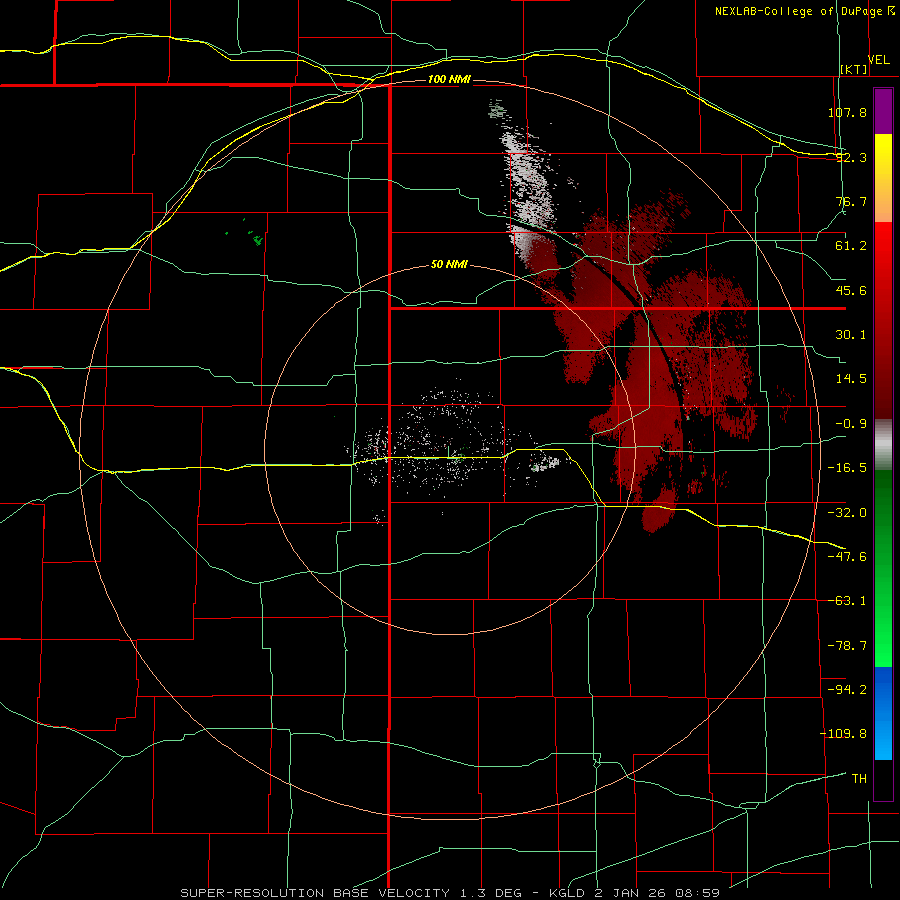Select the 14.5 velocity scale value
This screenshot has width=900, height=900.
[x=851, y=379]
